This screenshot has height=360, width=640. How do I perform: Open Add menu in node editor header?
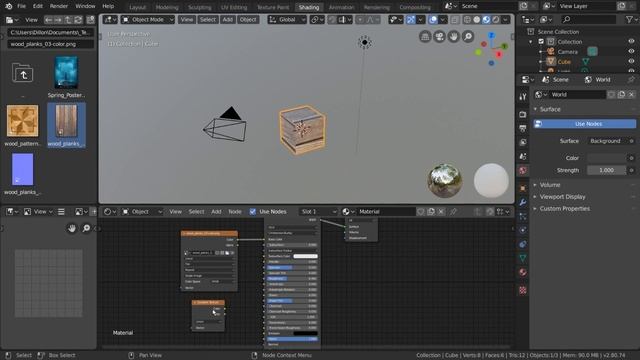(216, 211)
